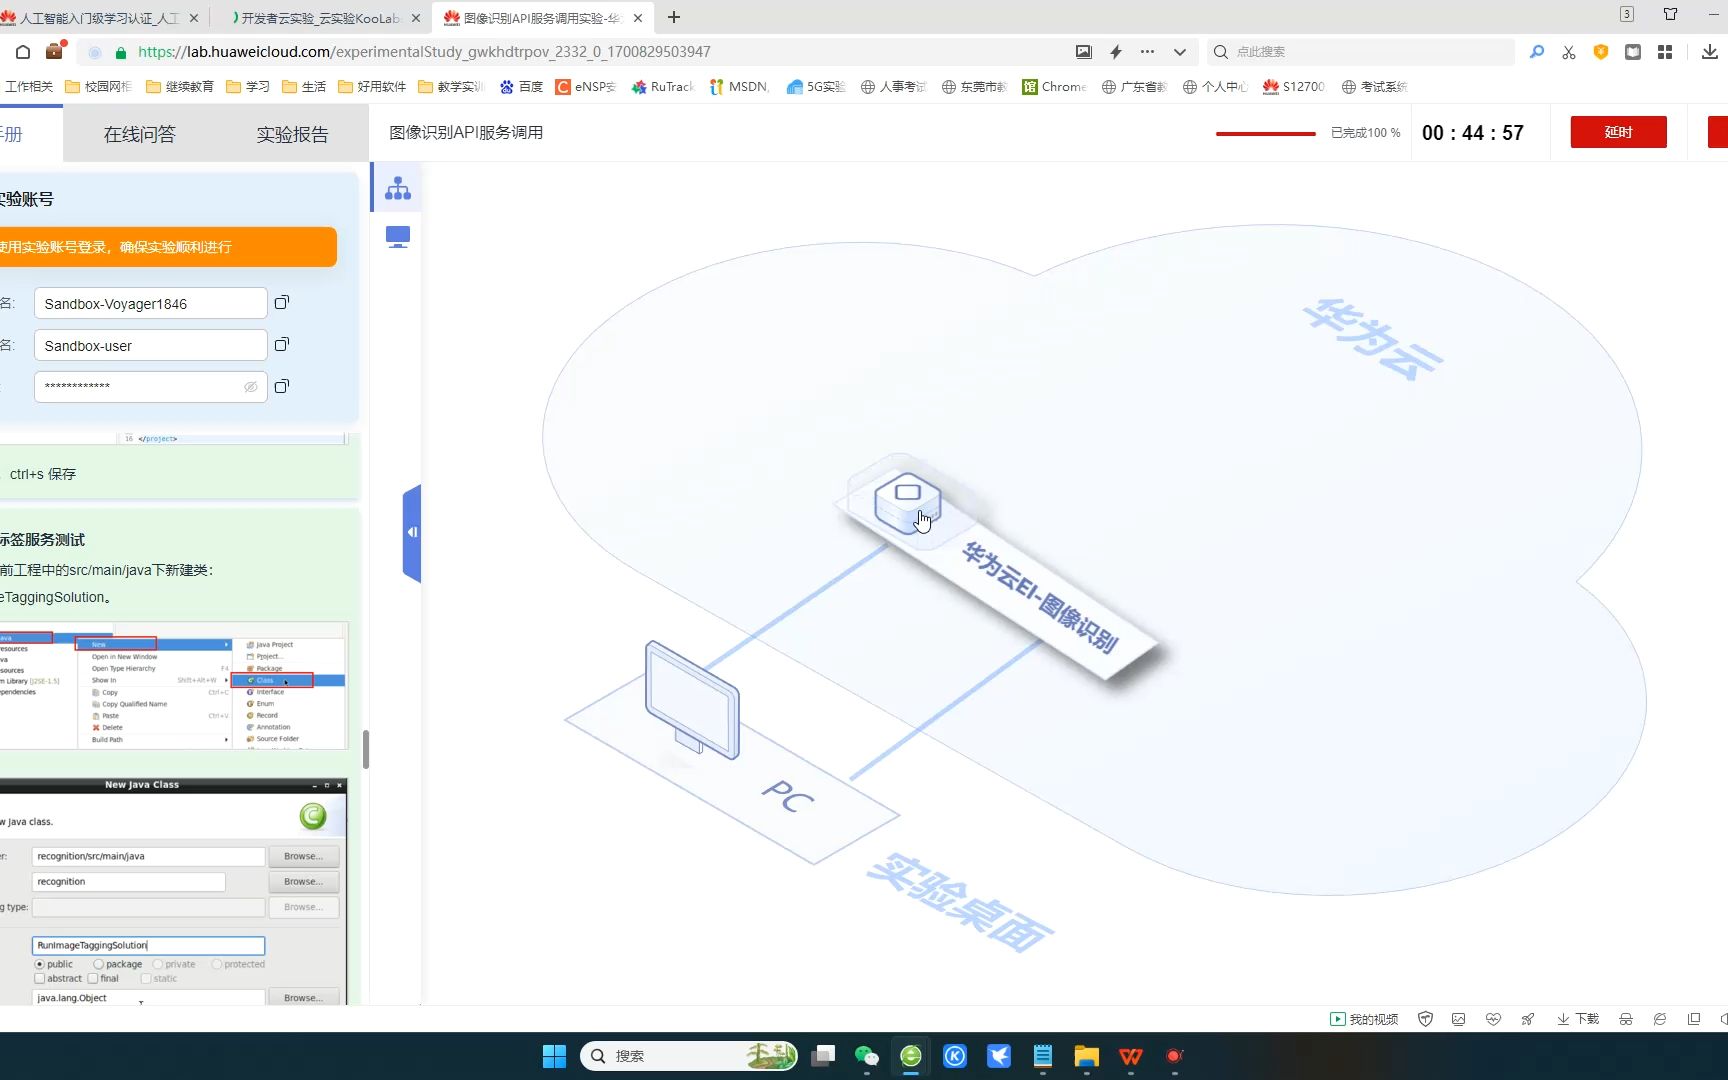Open the skin shirt icon
This screenshot has height=1080, width=1728.
1671,14
